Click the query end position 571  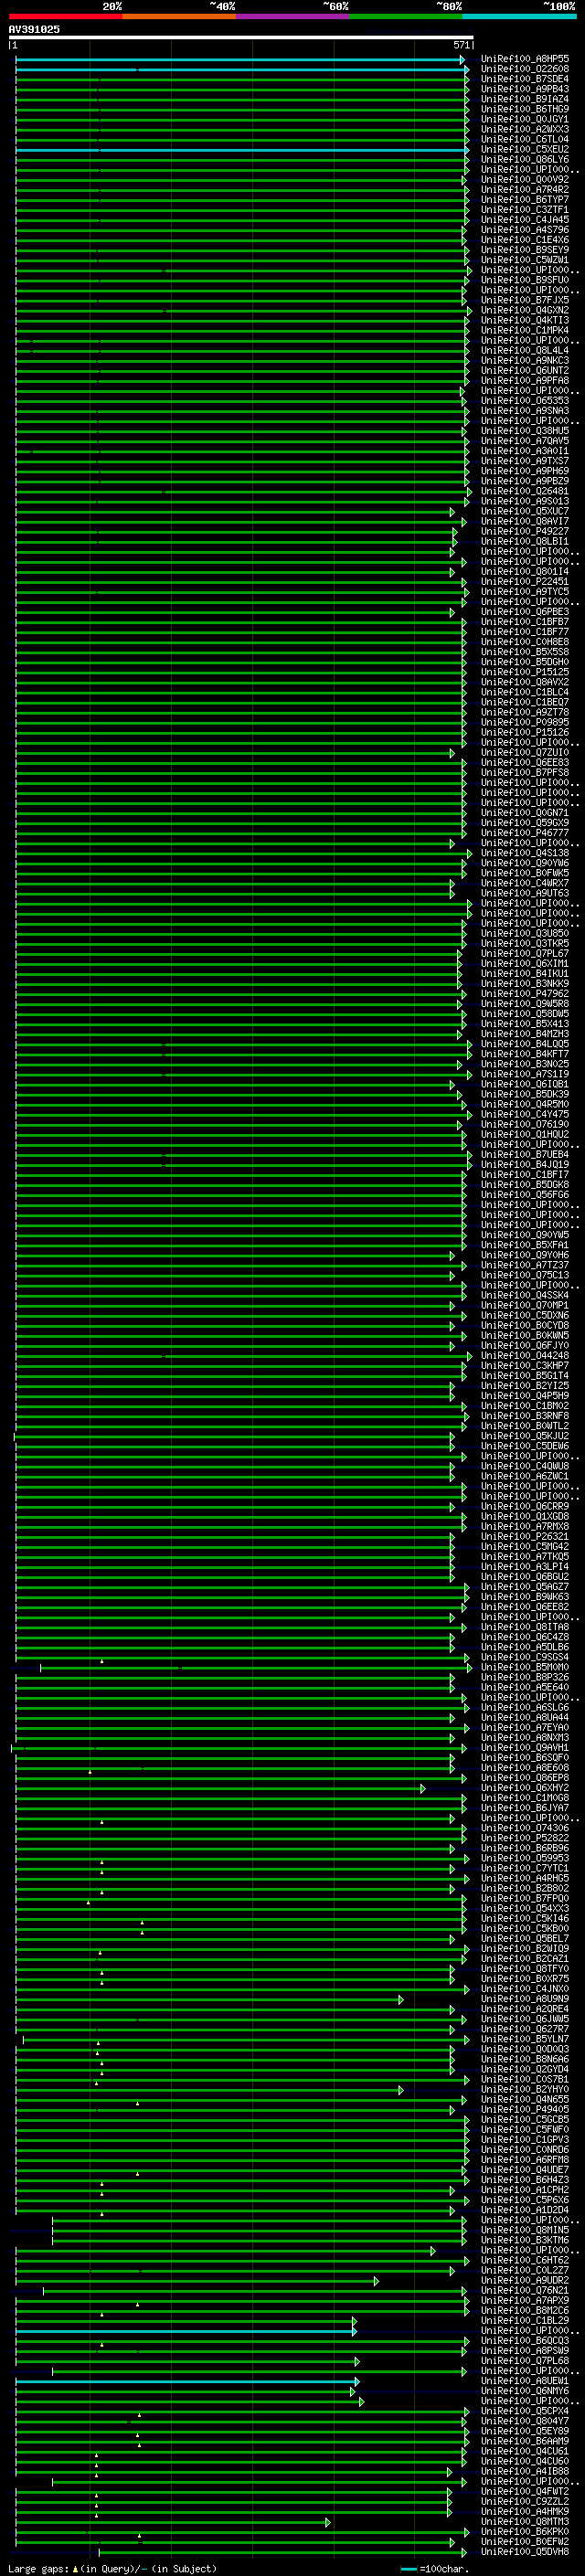click(462, 45)
